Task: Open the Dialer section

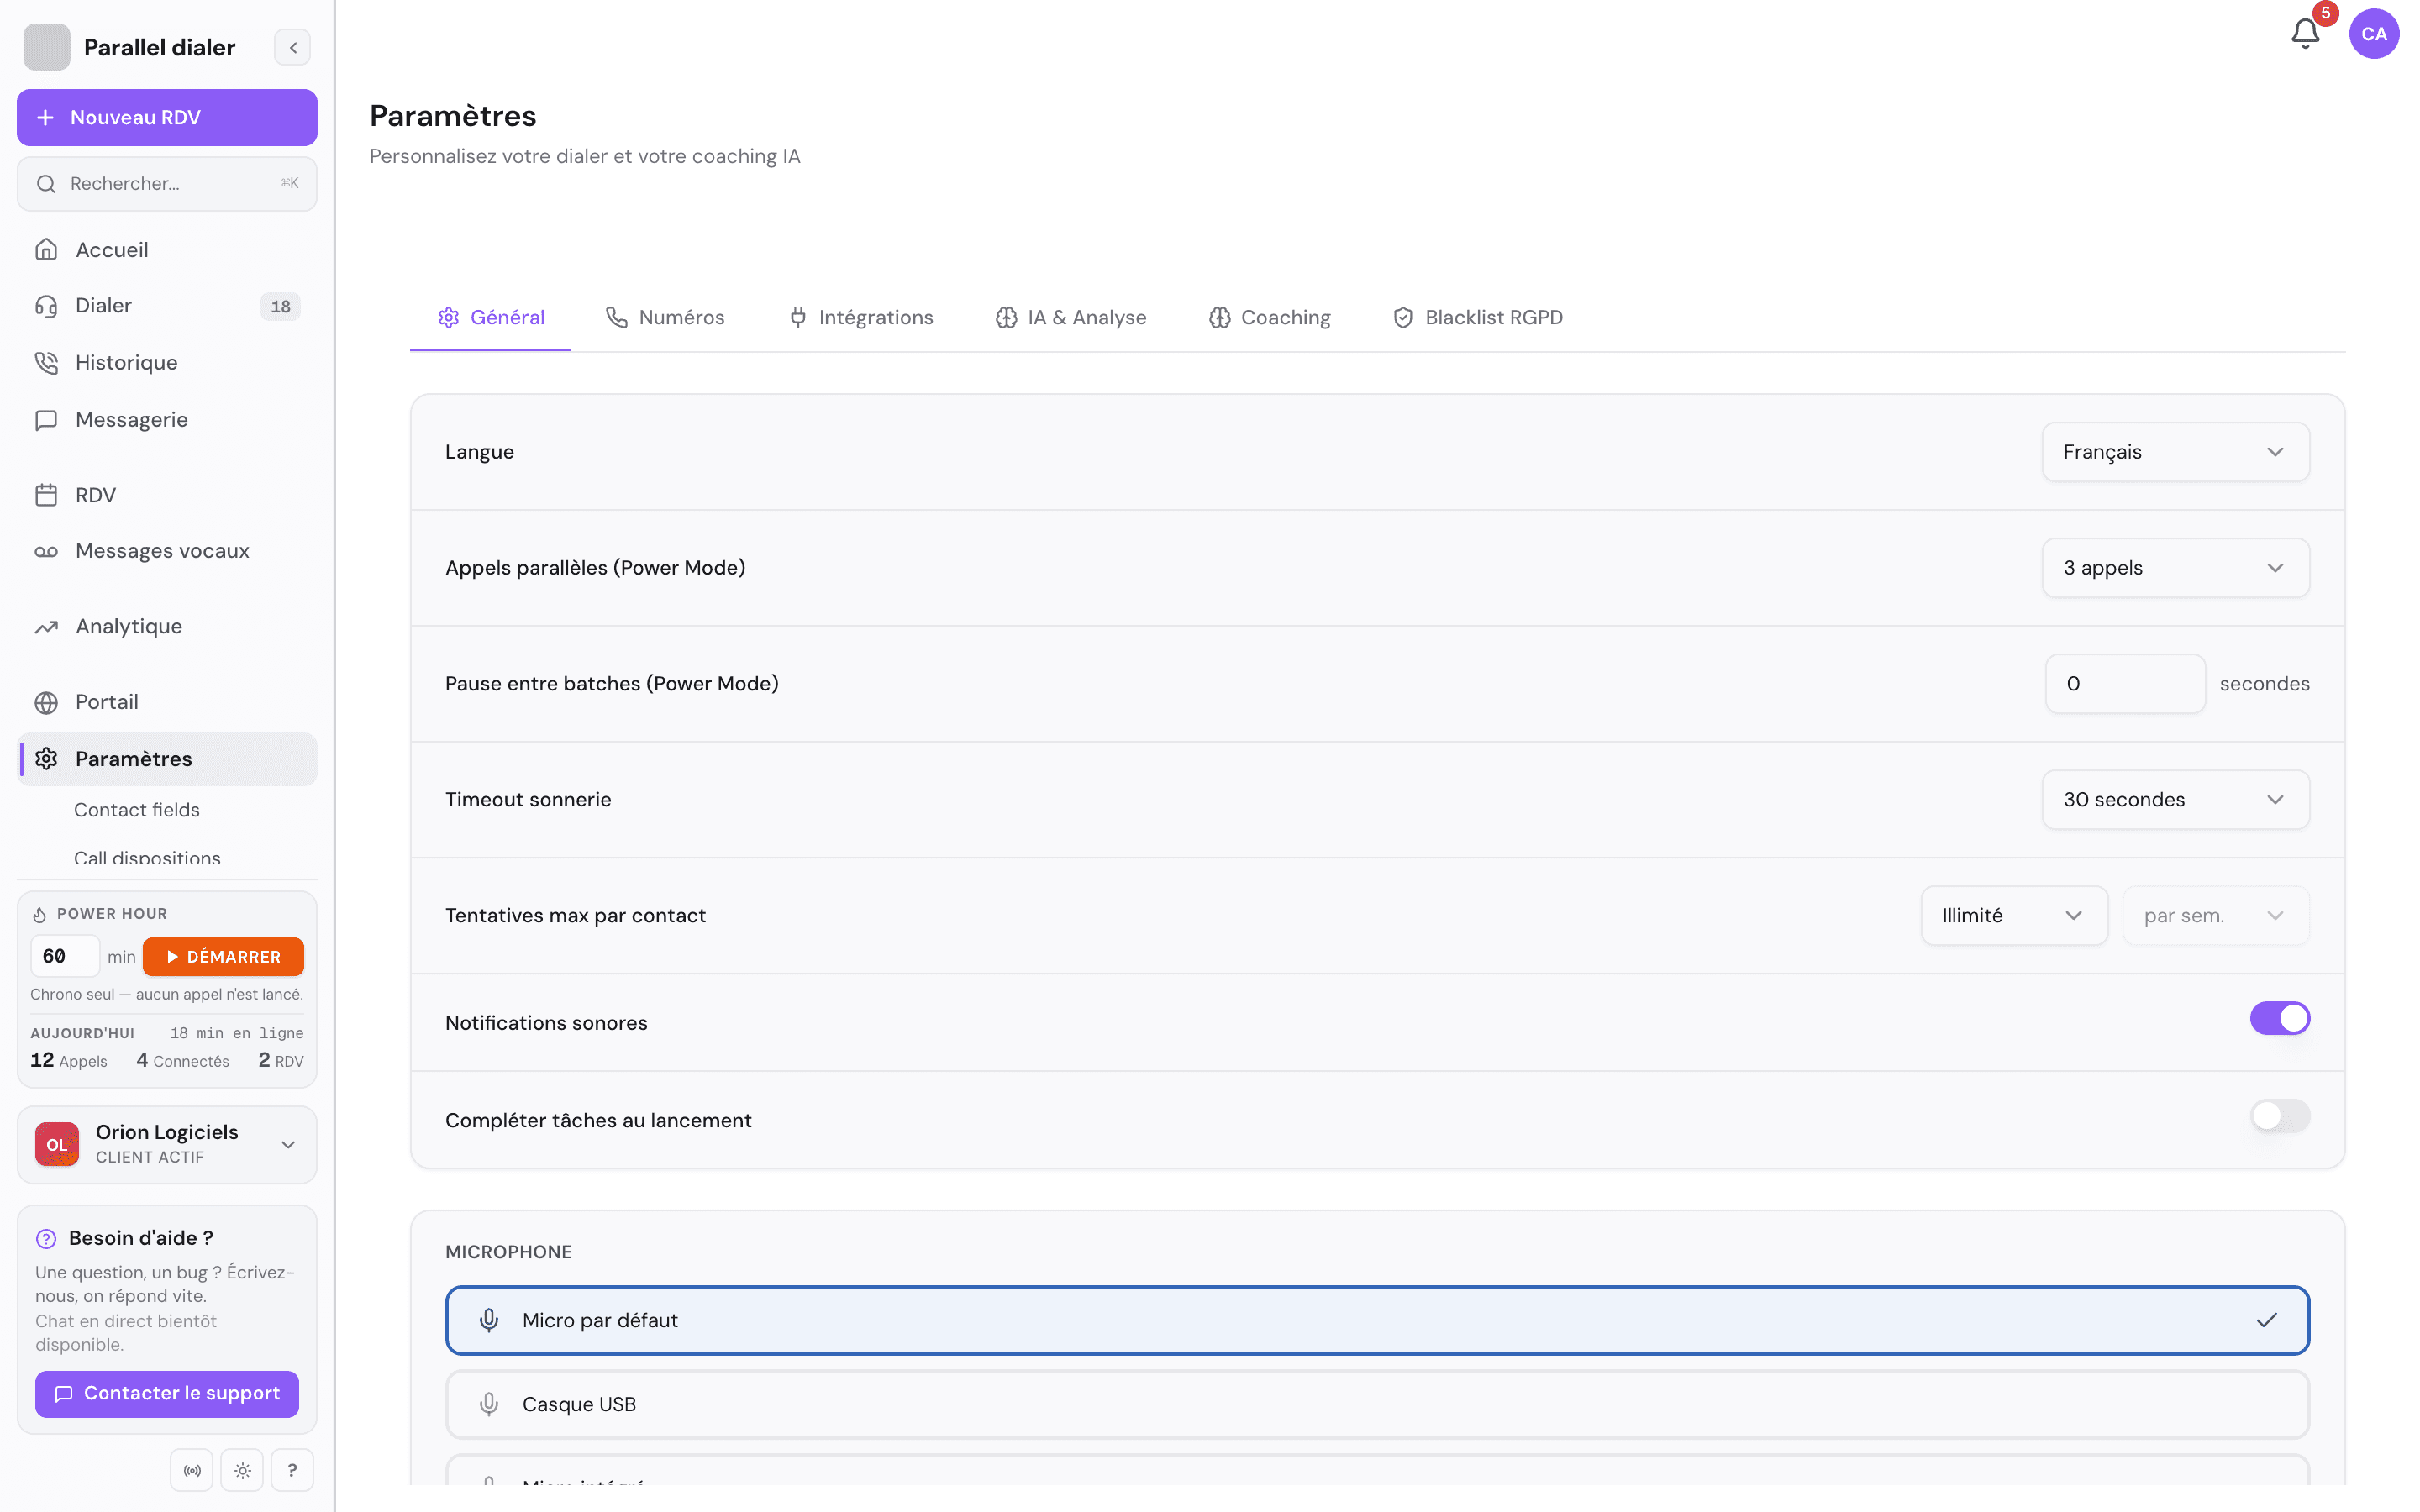Action: [167, 306]
